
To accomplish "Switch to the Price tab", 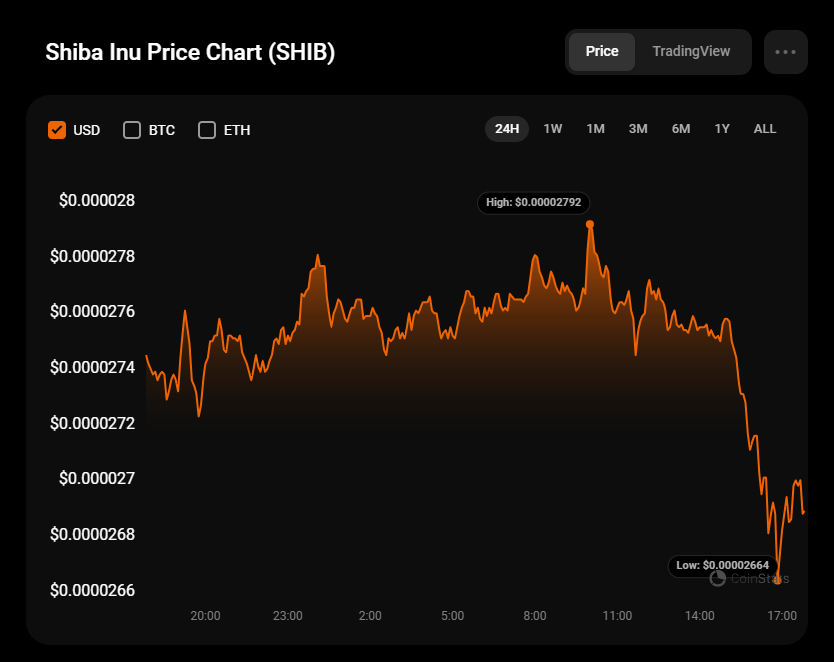I will [602, 52].
